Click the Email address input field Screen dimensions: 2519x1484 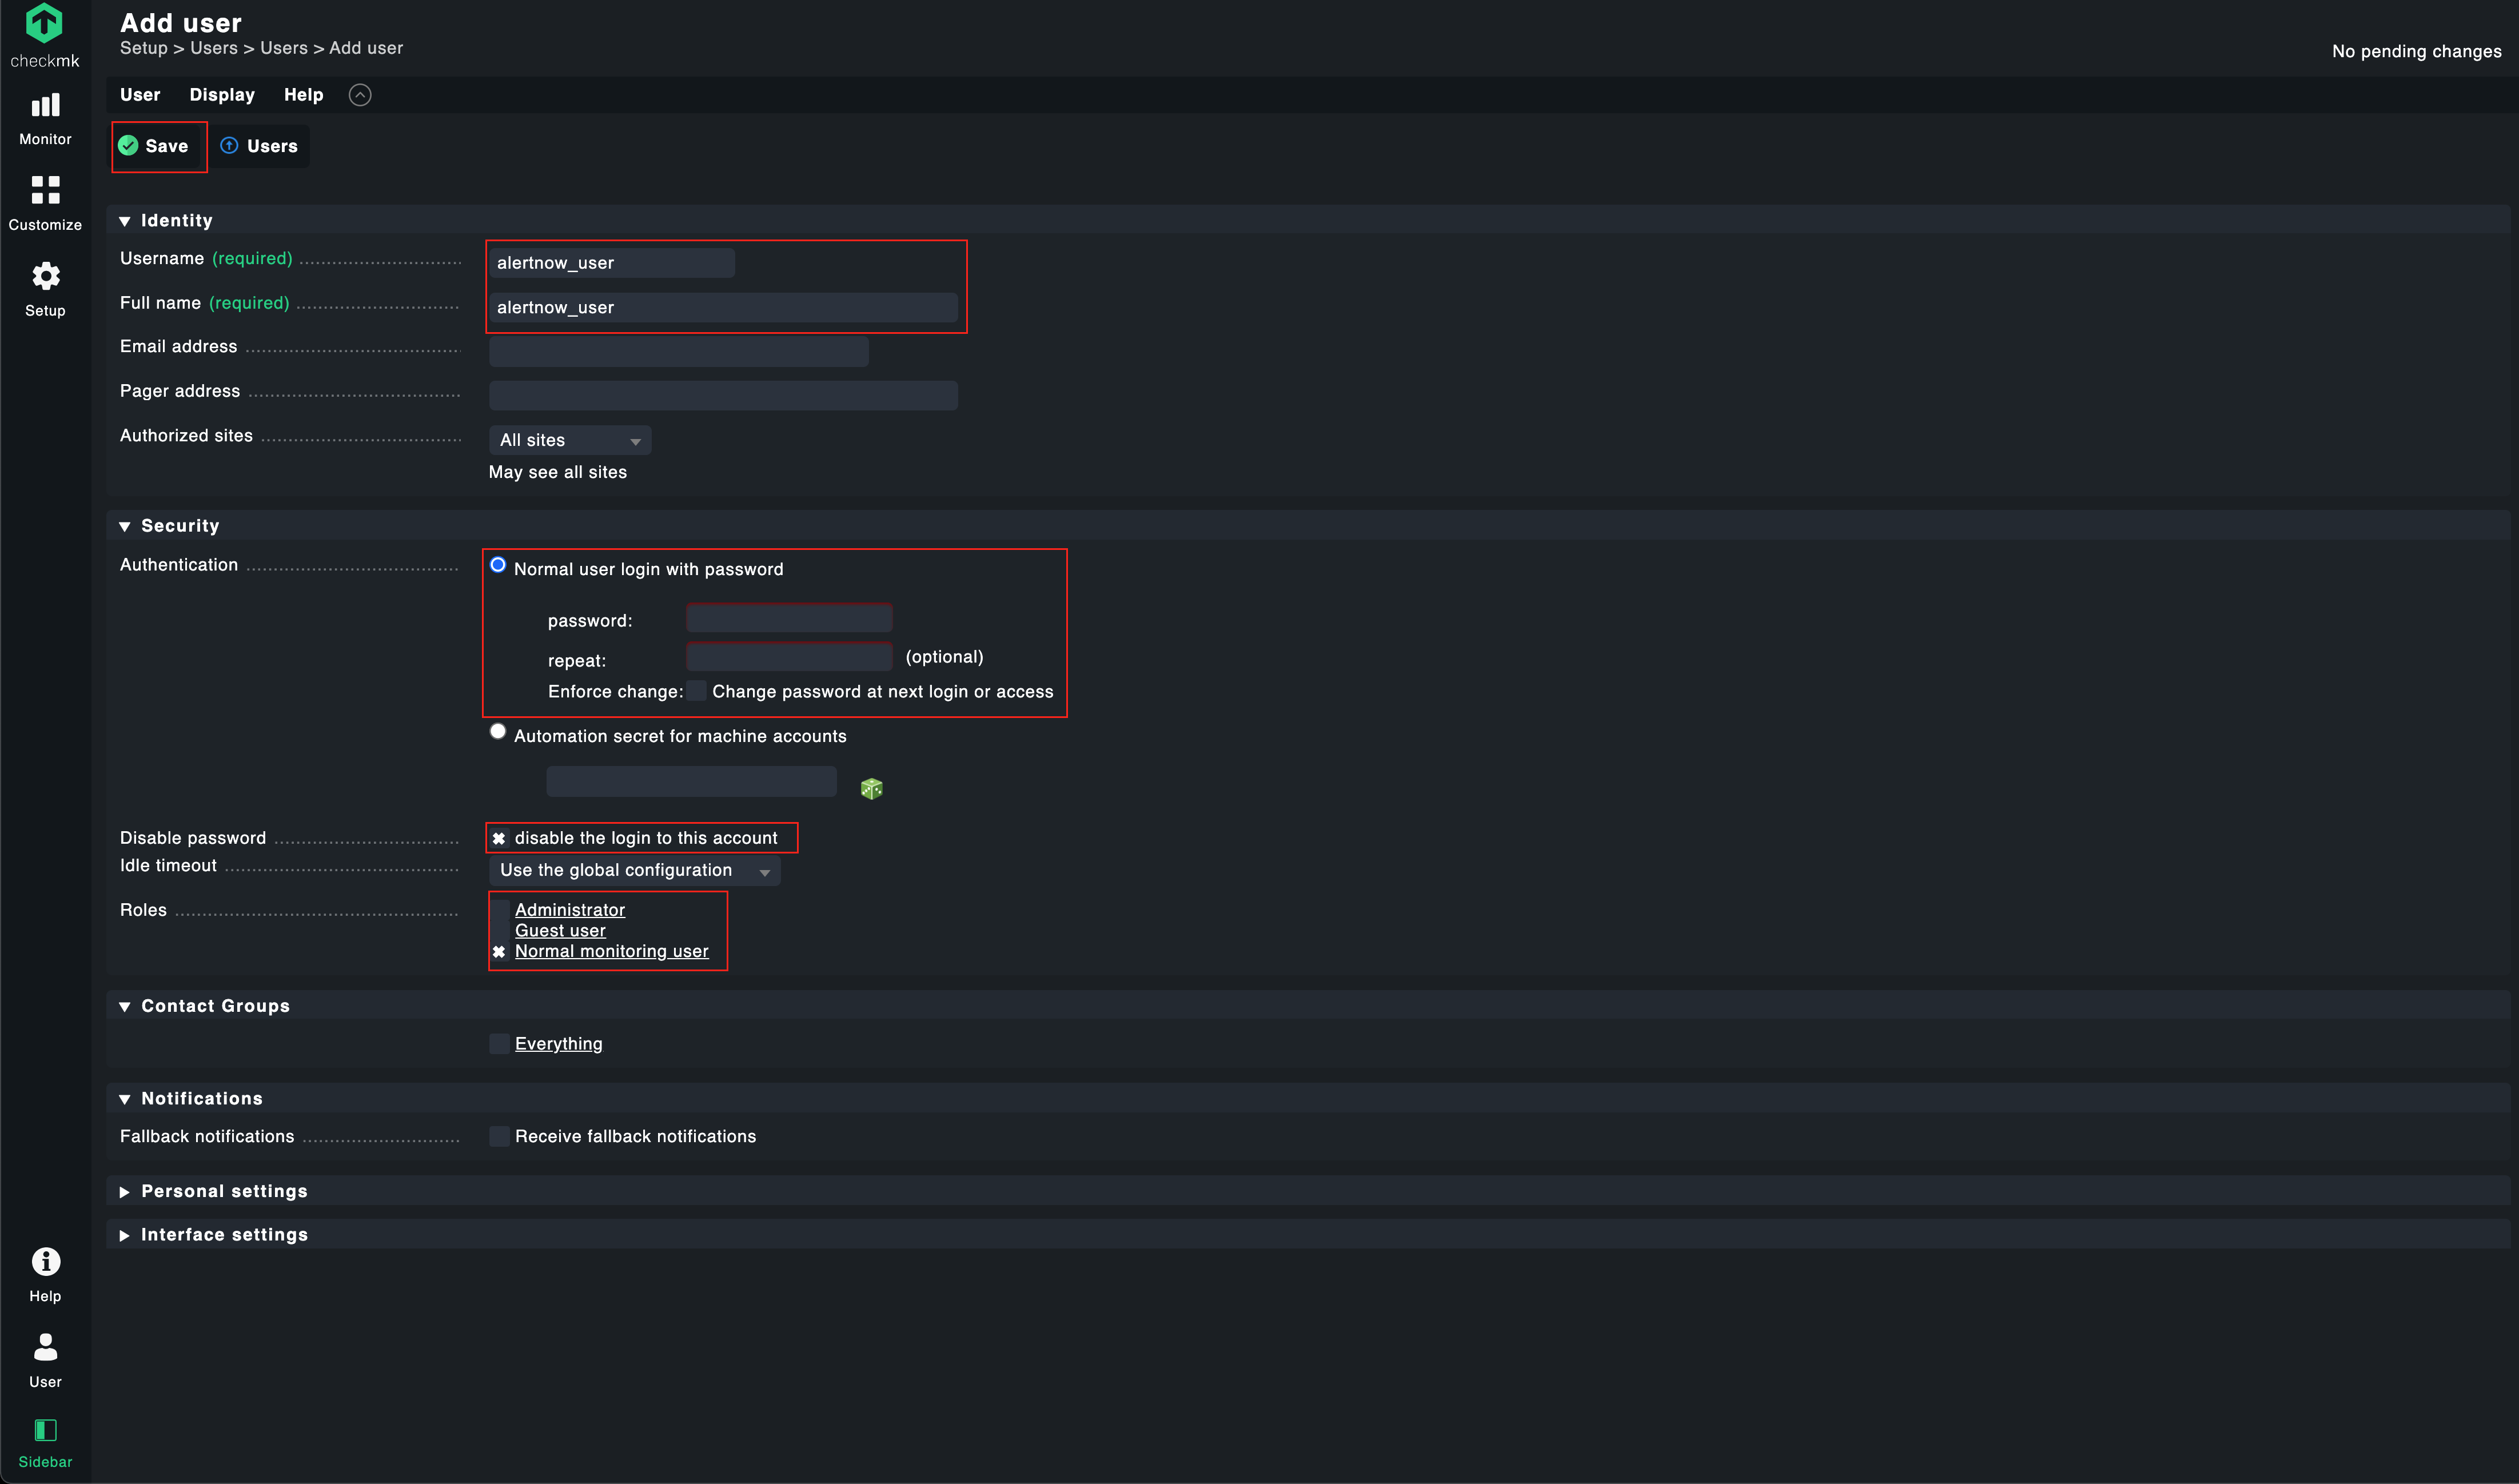(x=678, y=351)
